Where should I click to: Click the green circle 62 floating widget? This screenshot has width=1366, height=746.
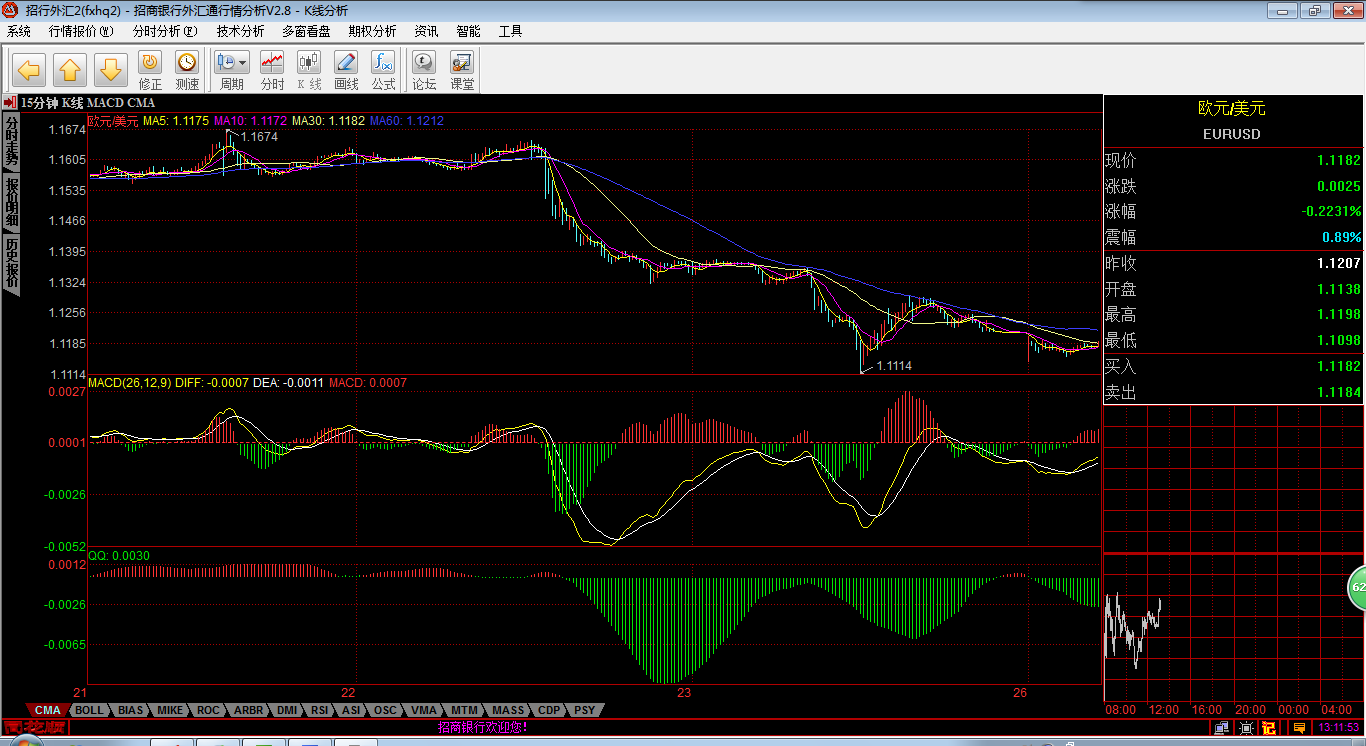pos(1357,588)
